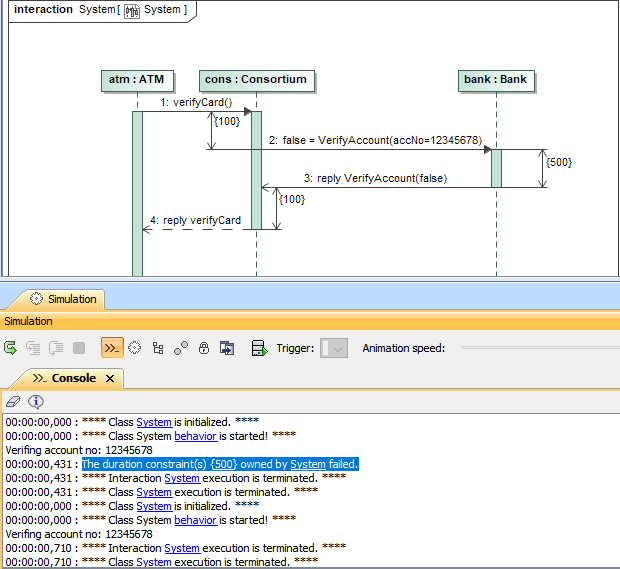Select the bank : Bank lifeline header

click(495, 80)
